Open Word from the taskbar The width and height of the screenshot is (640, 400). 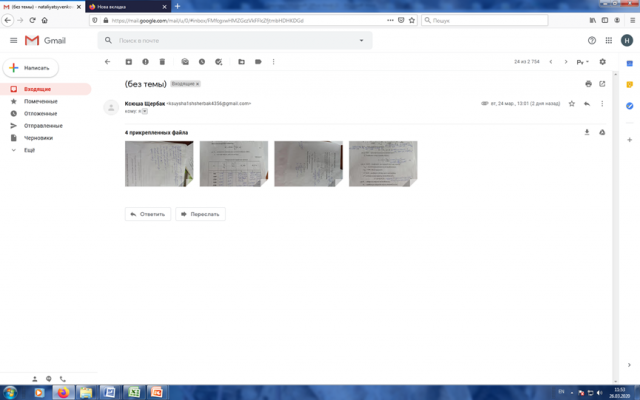click(109, 393)
